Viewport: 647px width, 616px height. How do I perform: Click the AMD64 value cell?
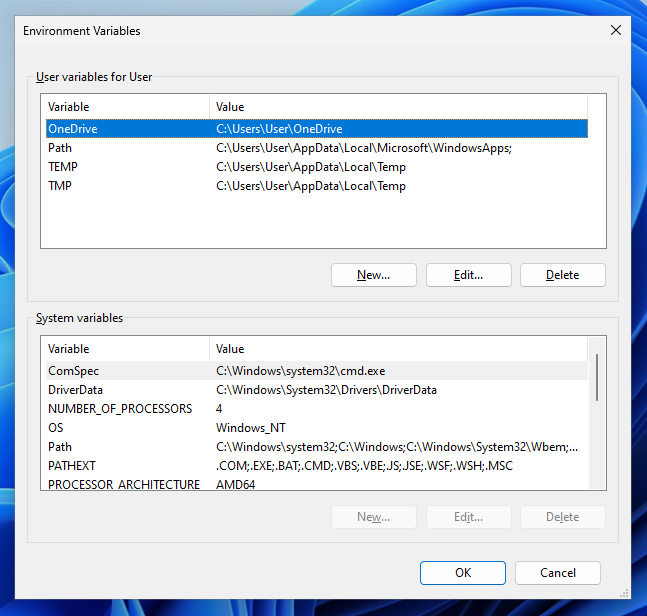[235, 484]
